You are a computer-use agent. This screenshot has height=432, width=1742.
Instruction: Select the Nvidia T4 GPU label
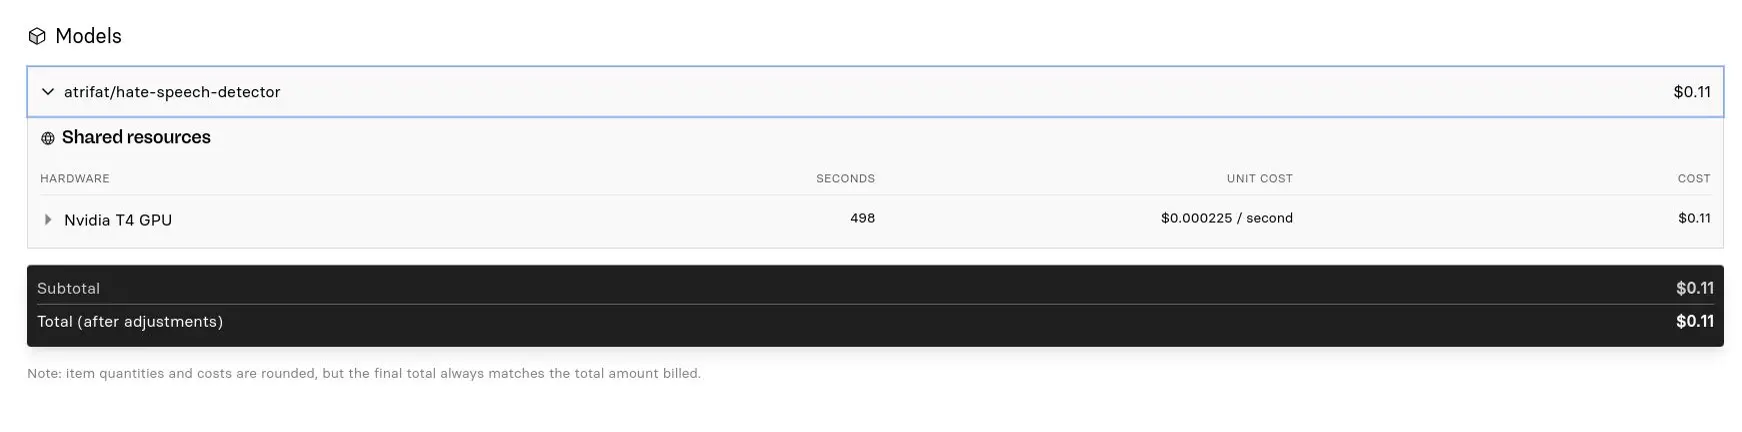coord(118,220)
